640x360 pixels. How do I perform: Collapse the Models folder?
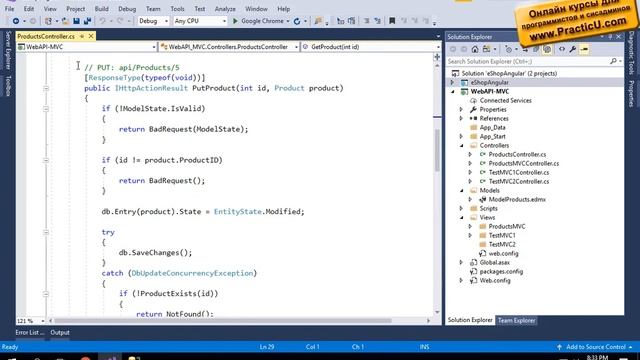[461, 191]
